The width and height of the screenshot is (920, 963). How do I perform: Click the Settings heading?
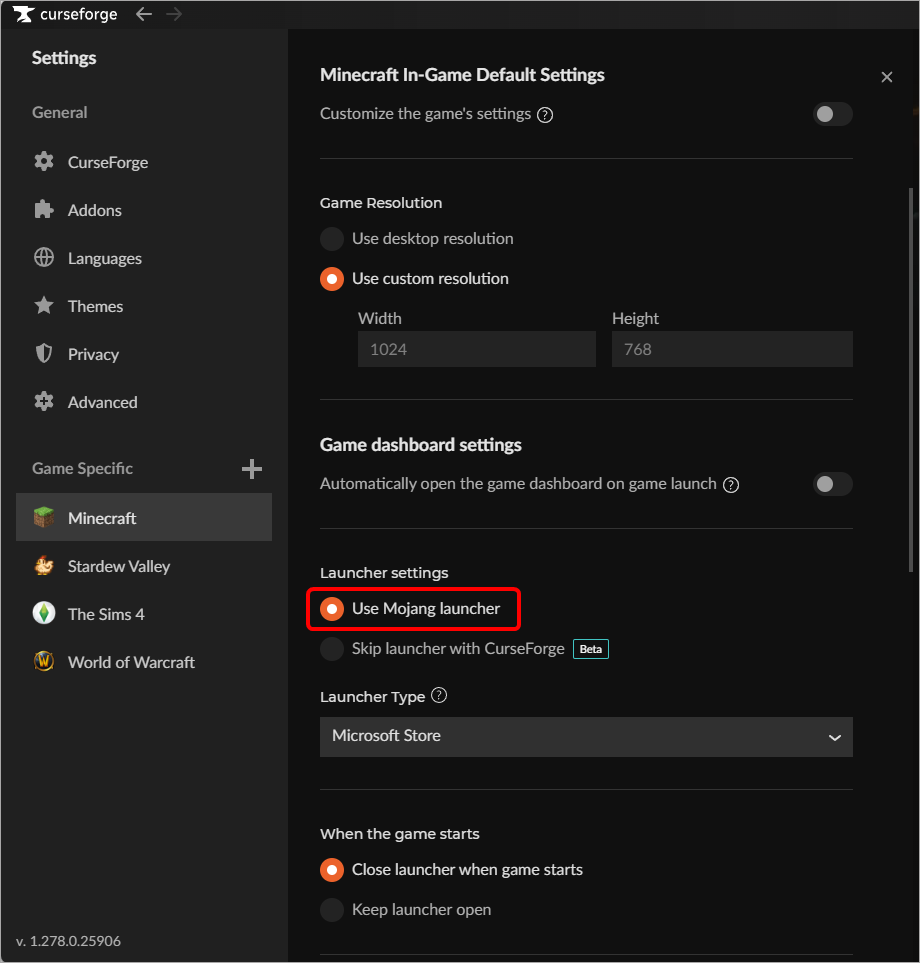tap(64, 58)
